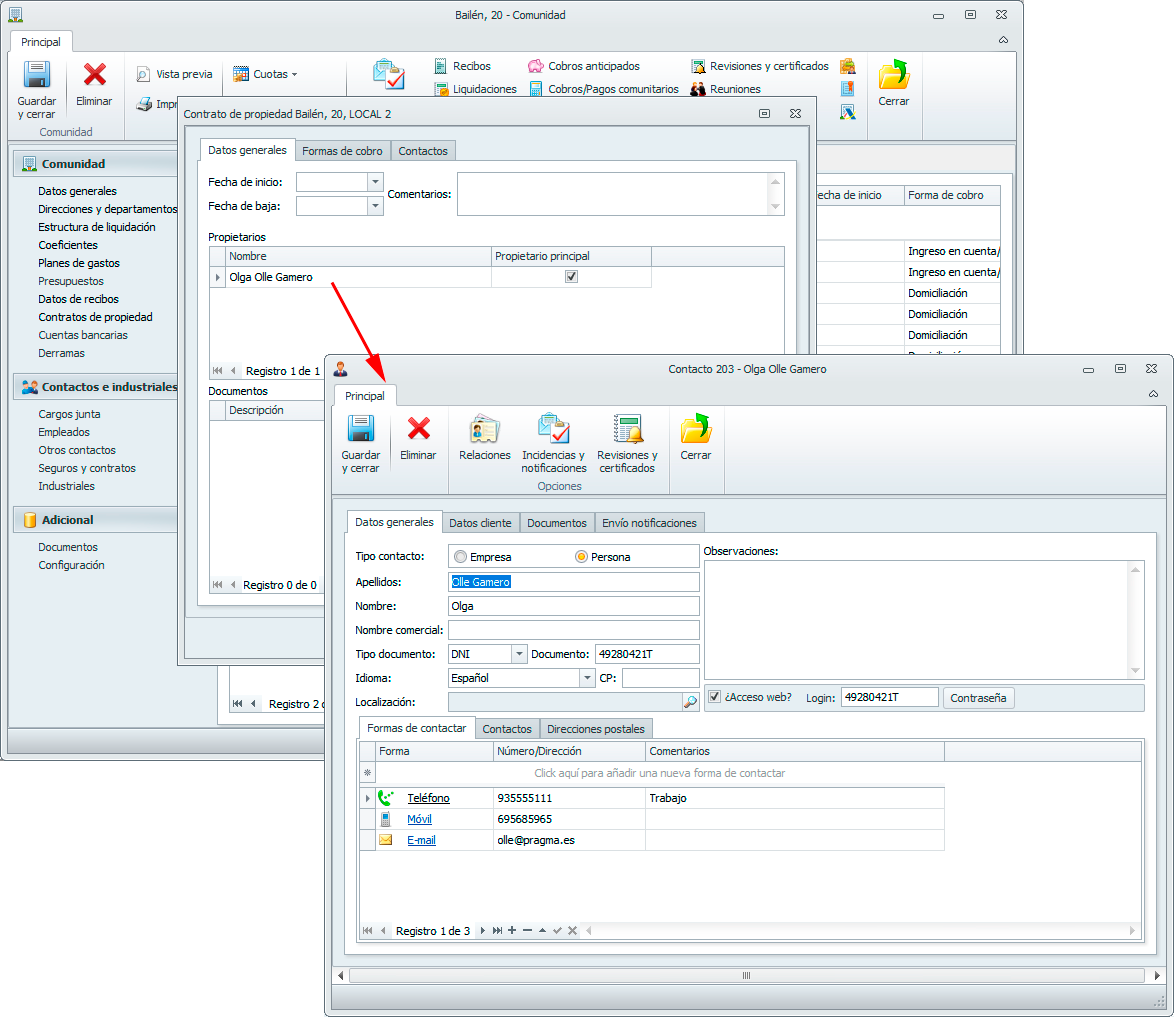The height and width of the screenshot is (1017, 1174).
Task: Collapse Contacto window ribbon chevron
Action: (x=1153, y=394)
